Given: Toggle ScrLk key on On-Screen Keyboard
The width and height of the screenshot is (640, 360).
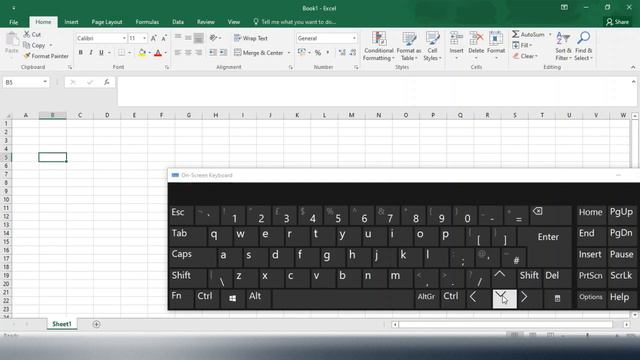Looking at the screenshot, I should [x=621, y=278].
